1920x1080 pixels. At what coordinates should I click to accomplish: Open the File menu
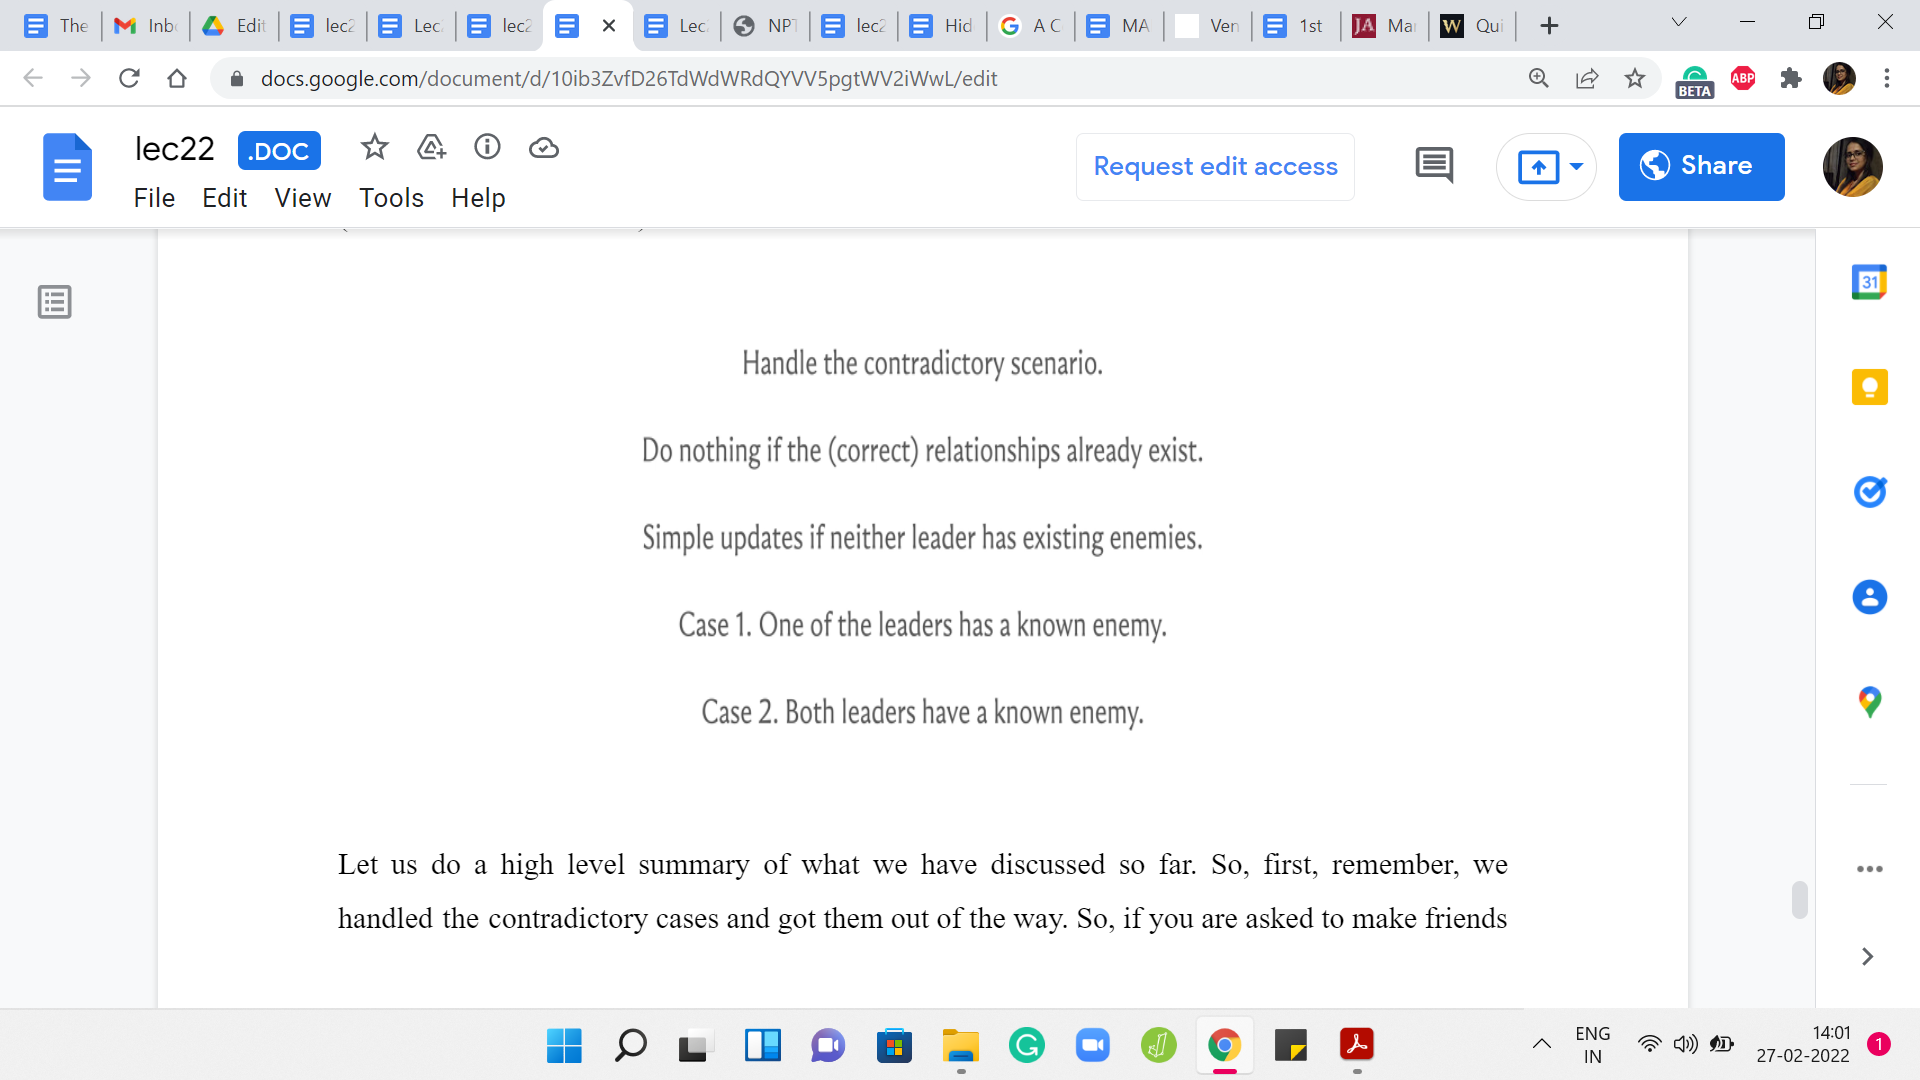[154, 198]
